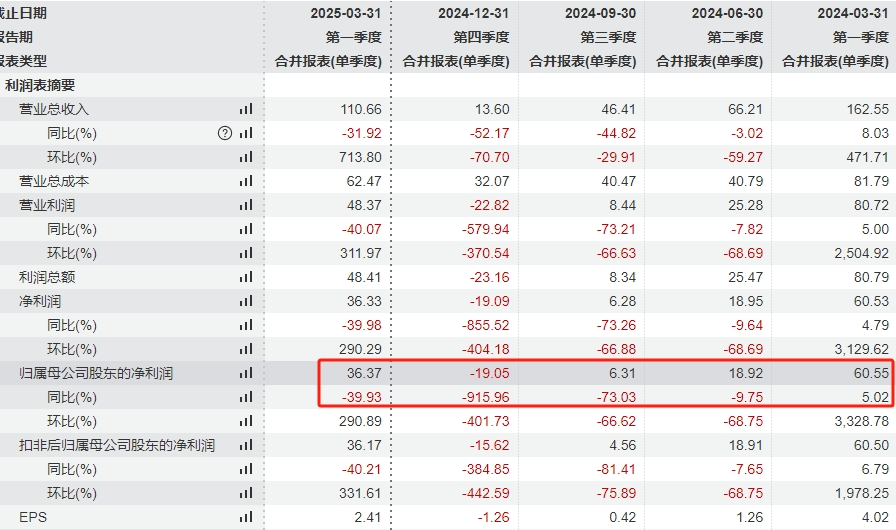Image resolution: width=896 pixels, height=530 pixels.
Task: Open chart icon for 归属母公司股东的净利润 row
Action: [x=246, y=373]
